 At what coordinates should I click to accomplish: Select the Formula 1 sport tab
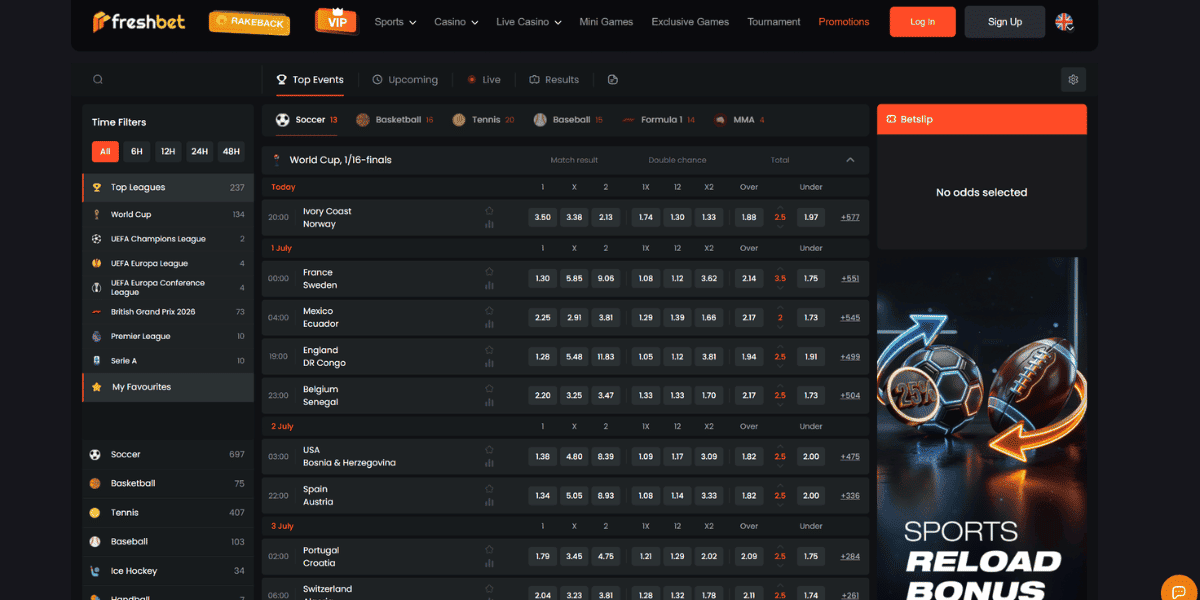click(658, 120)
